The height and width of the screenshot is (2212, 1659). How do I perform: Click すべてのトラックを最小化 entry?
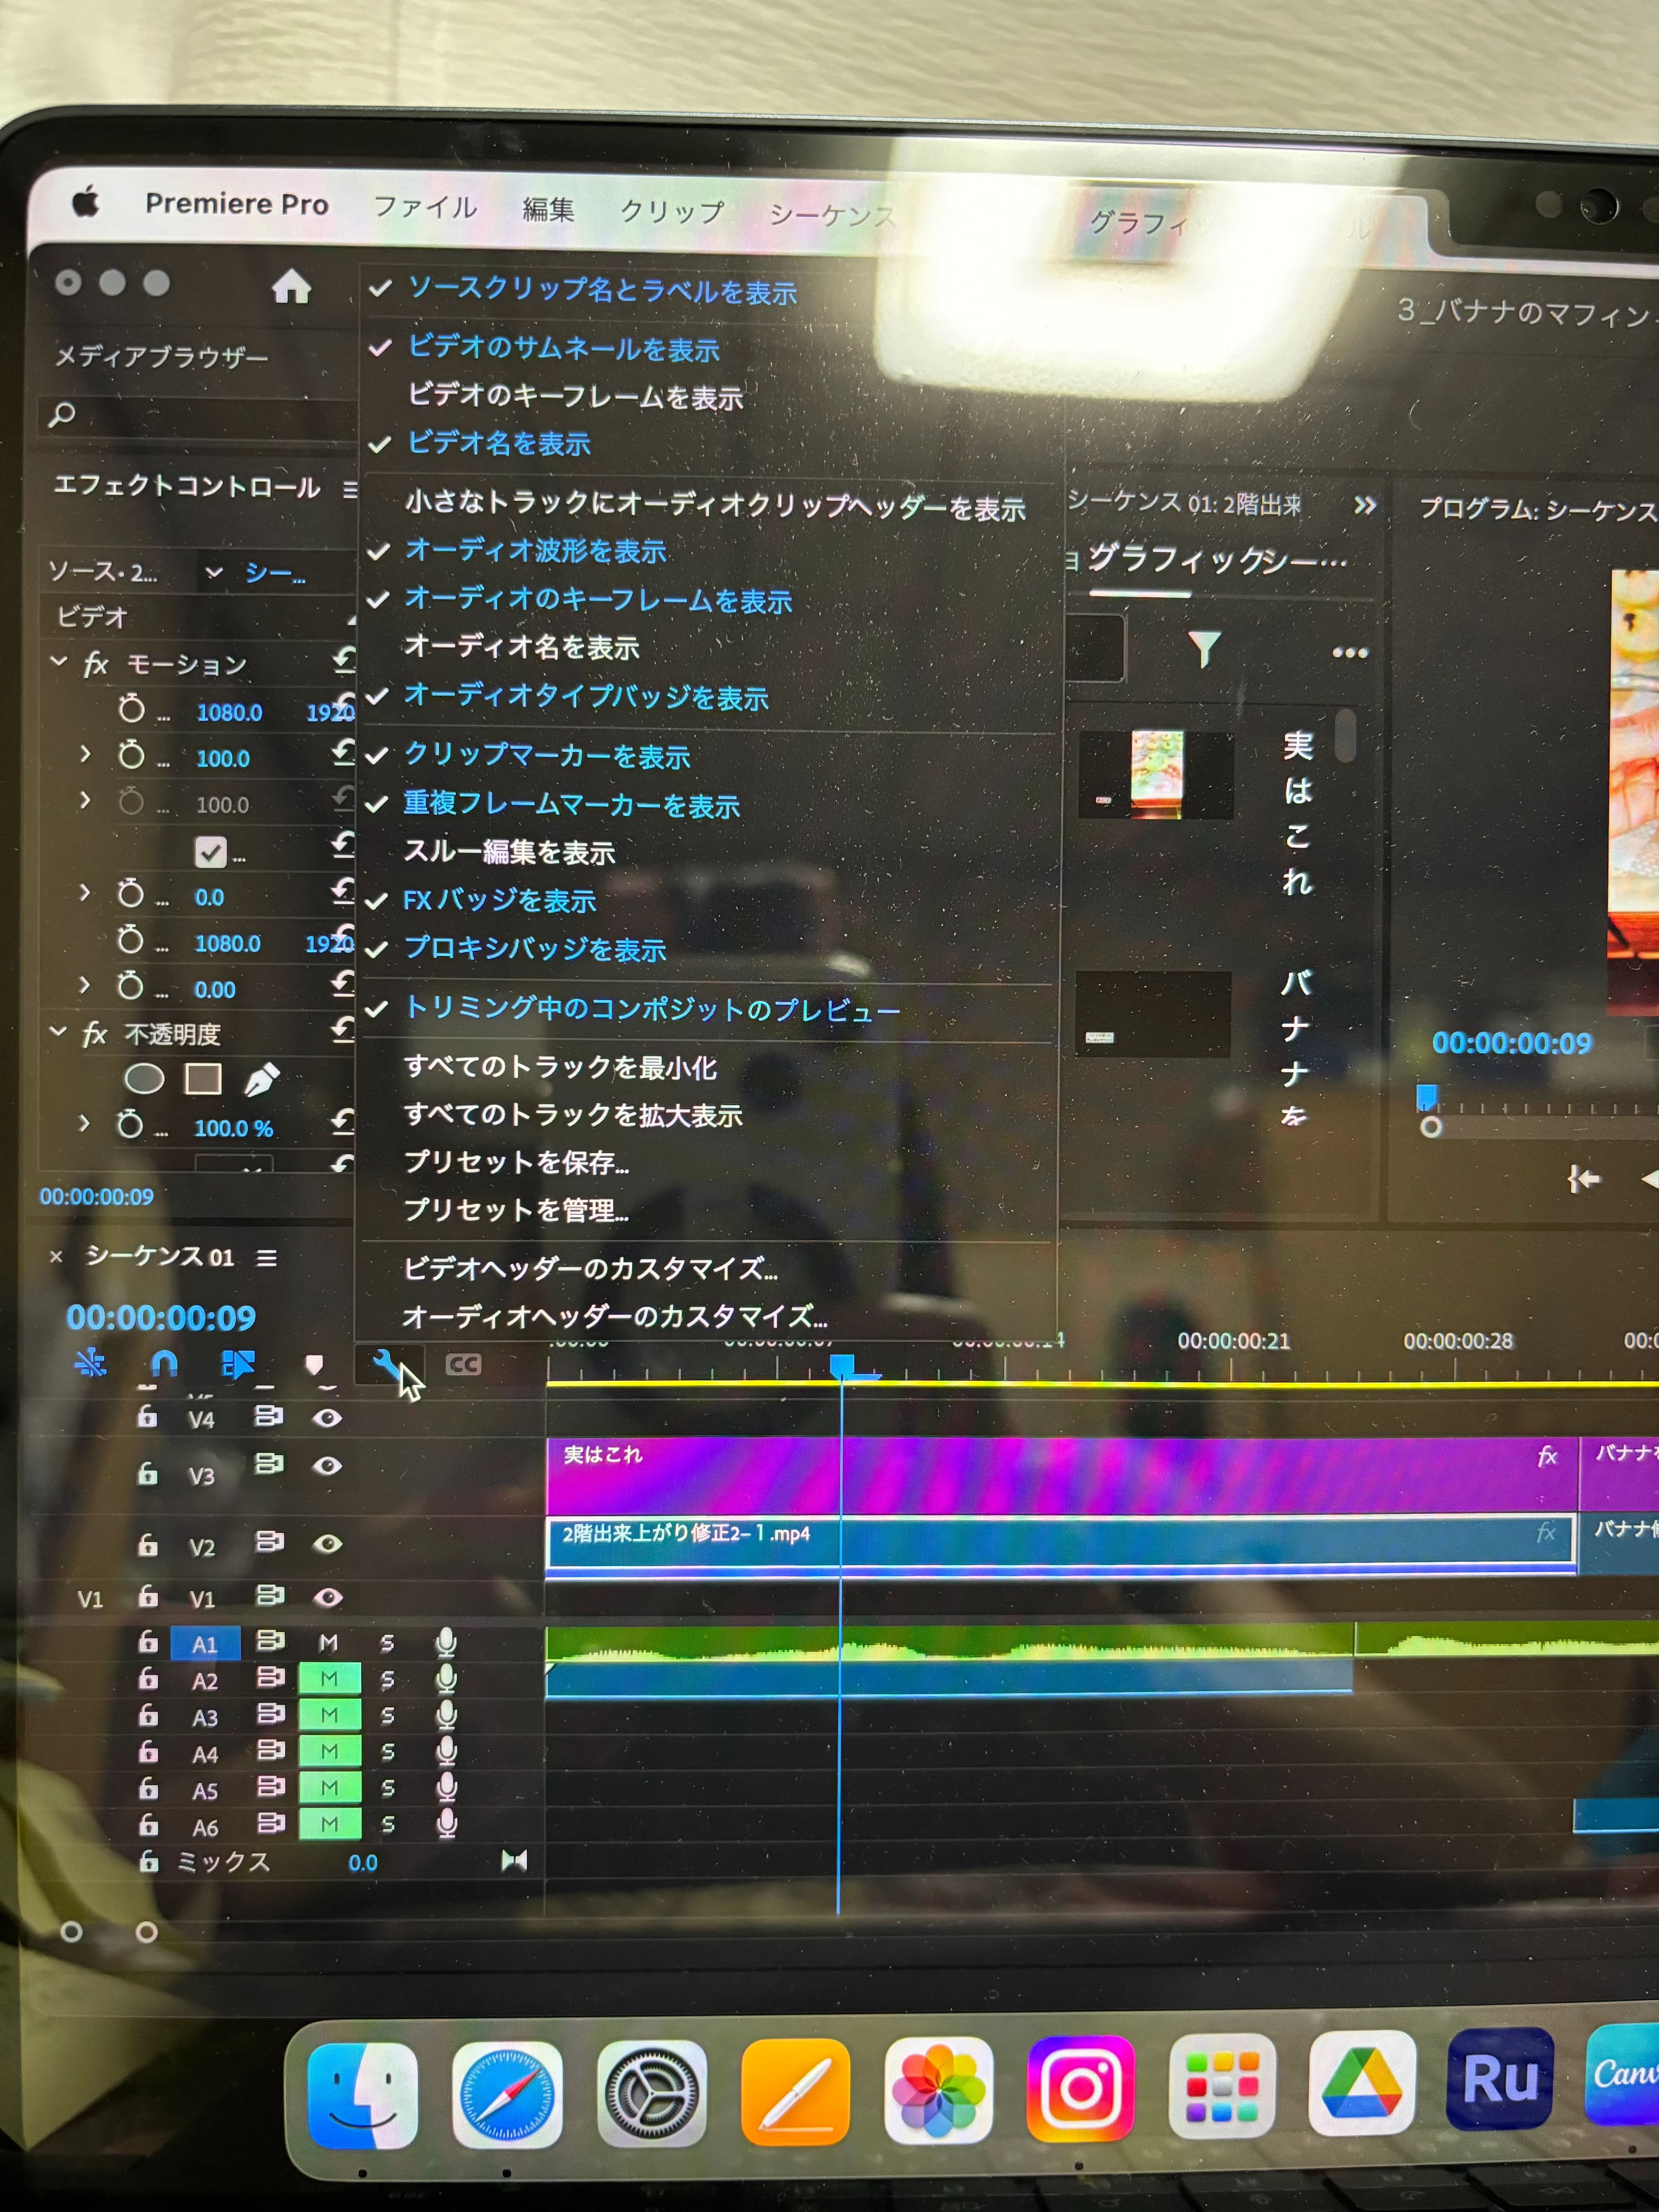(560, 1067)
